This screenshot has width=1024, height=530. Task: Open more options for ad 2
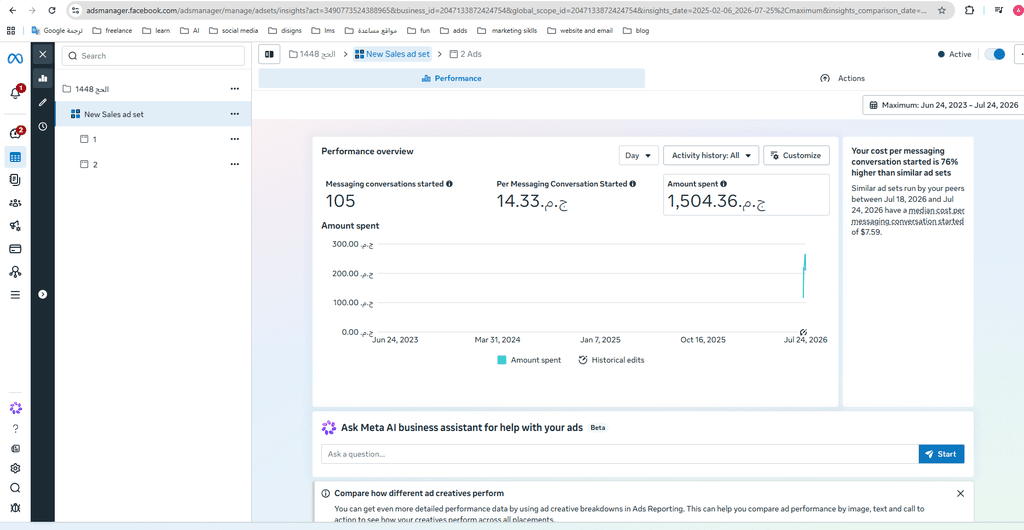pyautogui.click(x=234, y=164)
